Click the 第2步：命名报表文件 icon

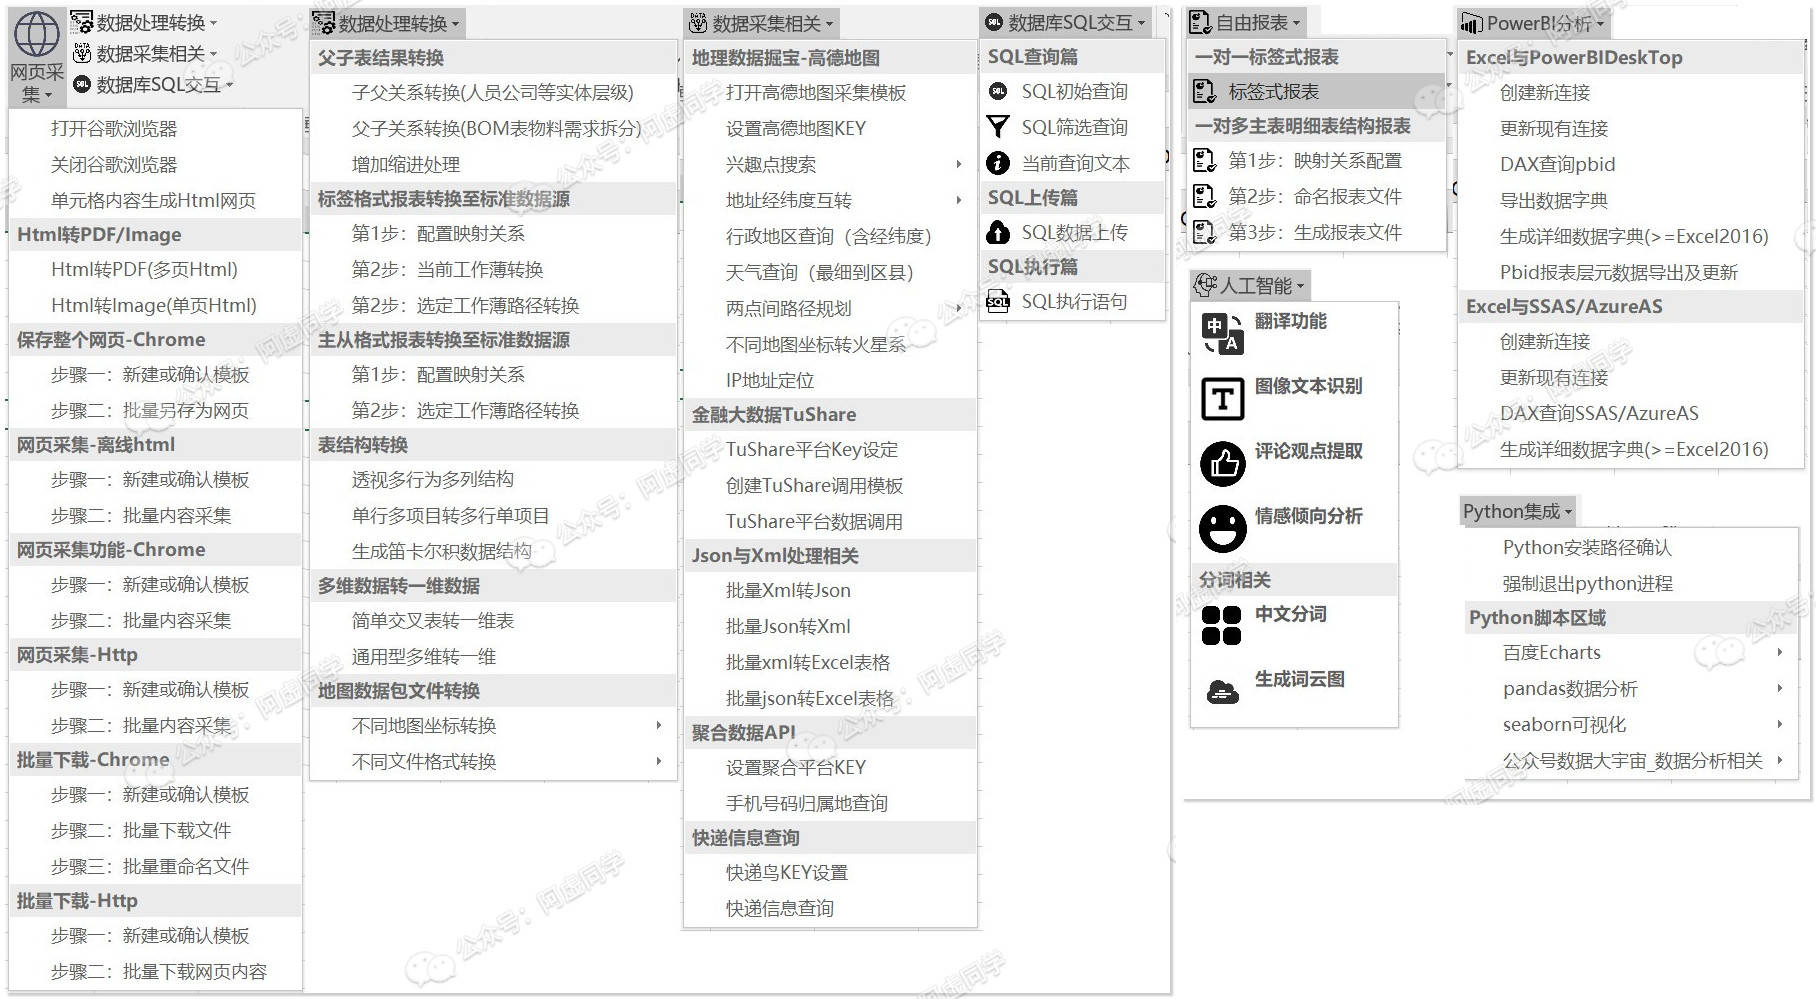coord(1204,197)
